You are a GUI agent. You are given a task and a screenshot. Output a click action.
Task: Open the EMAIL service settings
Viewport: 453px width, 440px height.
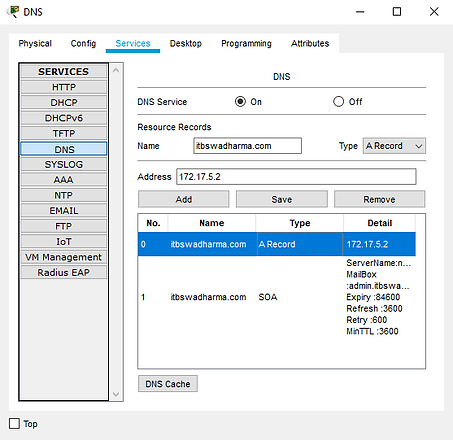tap(64, 211)
